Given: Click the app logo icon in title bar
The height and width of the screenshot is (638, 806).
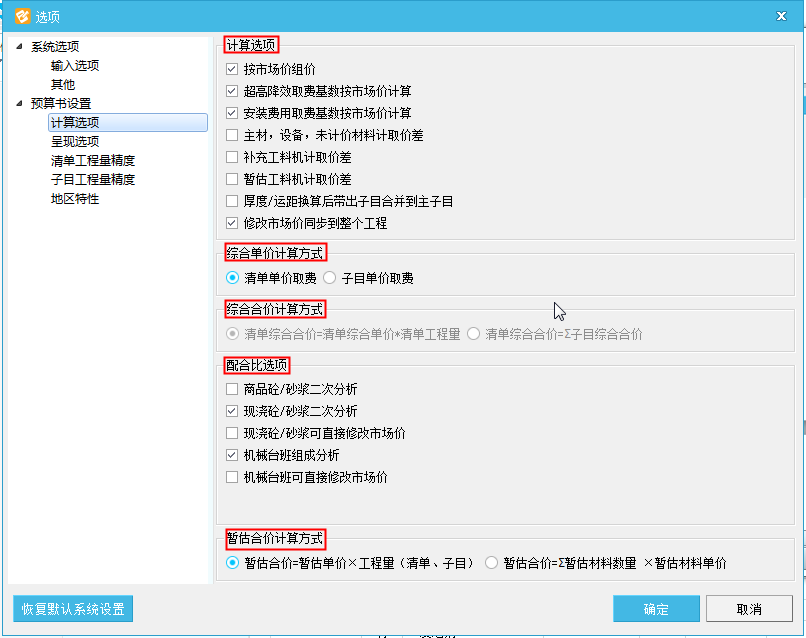Looking at the screenshot, I should [x=19, y=15].
